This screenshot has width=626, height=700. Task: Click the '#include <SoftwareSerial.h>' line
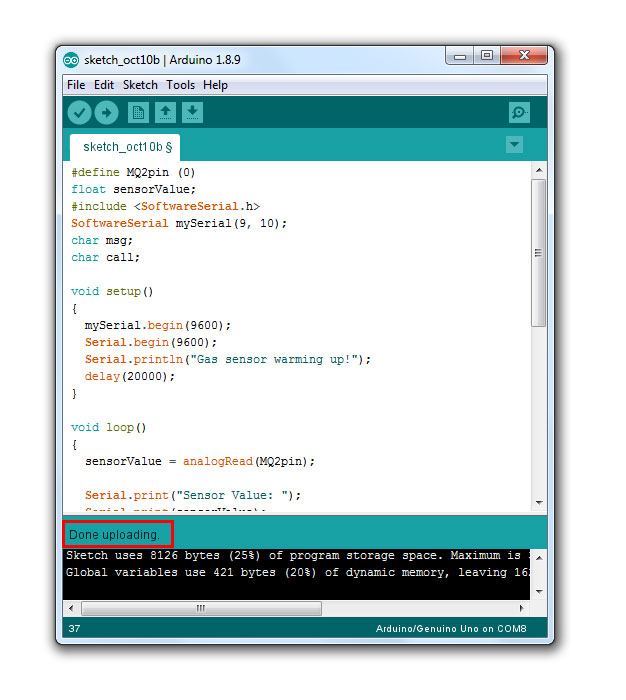(165, 206)
